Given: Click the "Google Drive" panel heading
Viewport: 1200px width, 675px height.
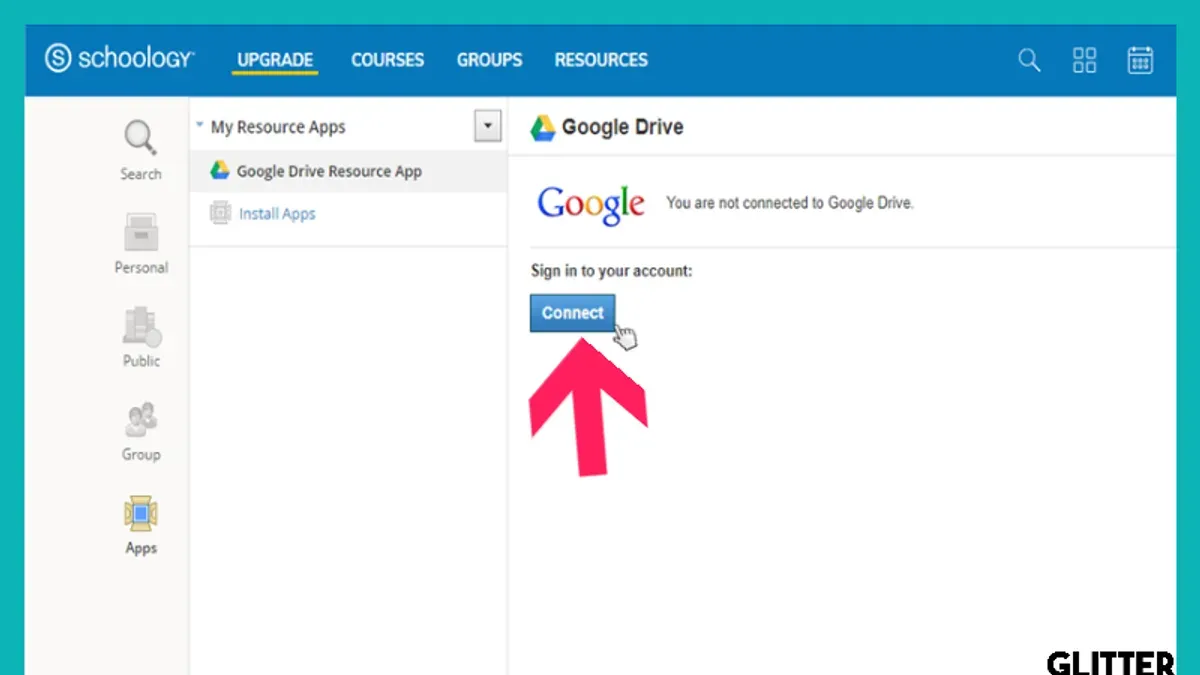Looking at the screenshot, I should point(622,127).
